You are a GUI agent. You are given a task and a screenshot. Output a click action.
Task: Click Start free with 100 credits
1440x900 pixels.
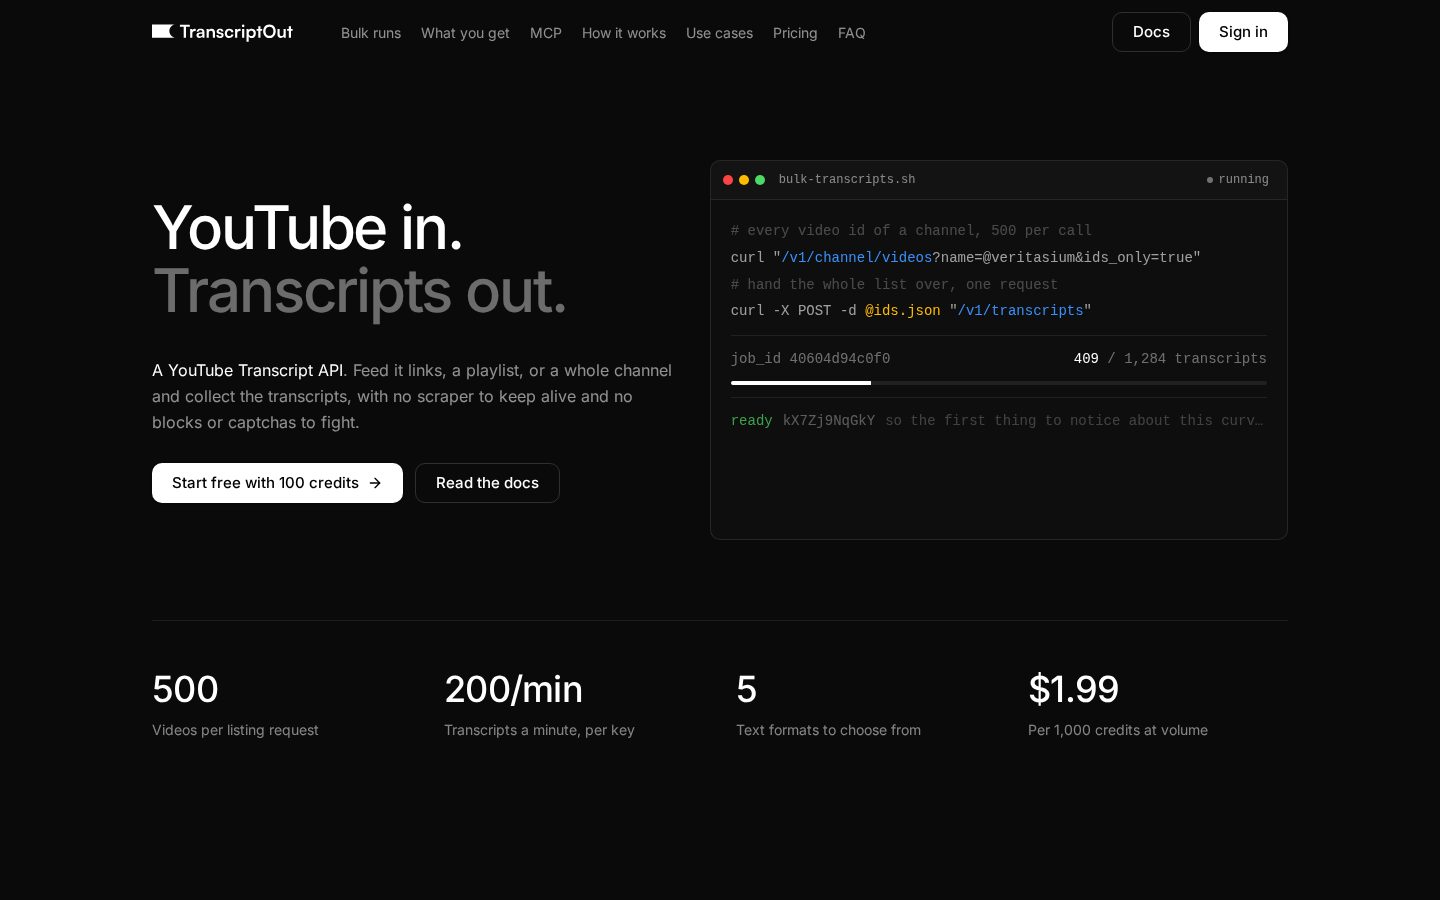point(277,483)
